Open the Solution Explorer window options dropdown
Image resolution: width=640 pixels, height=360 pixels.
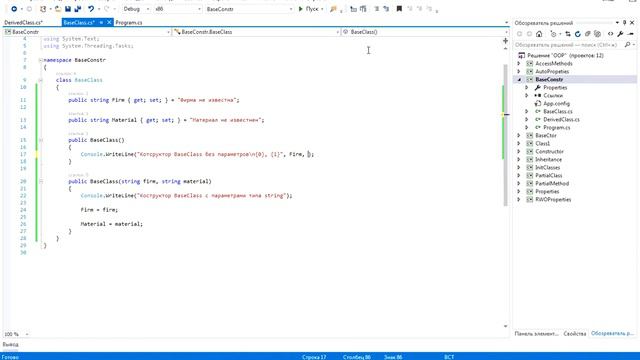tap(617, 23)
